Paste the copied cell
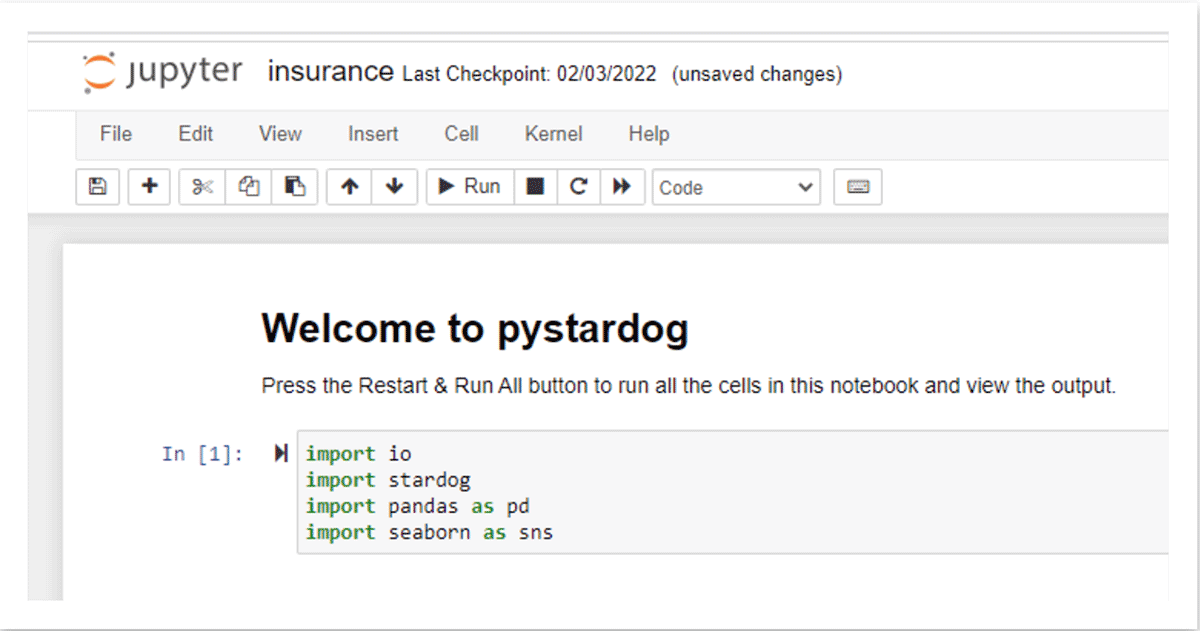Viewport: 1200px width, 631px height. 295,186
